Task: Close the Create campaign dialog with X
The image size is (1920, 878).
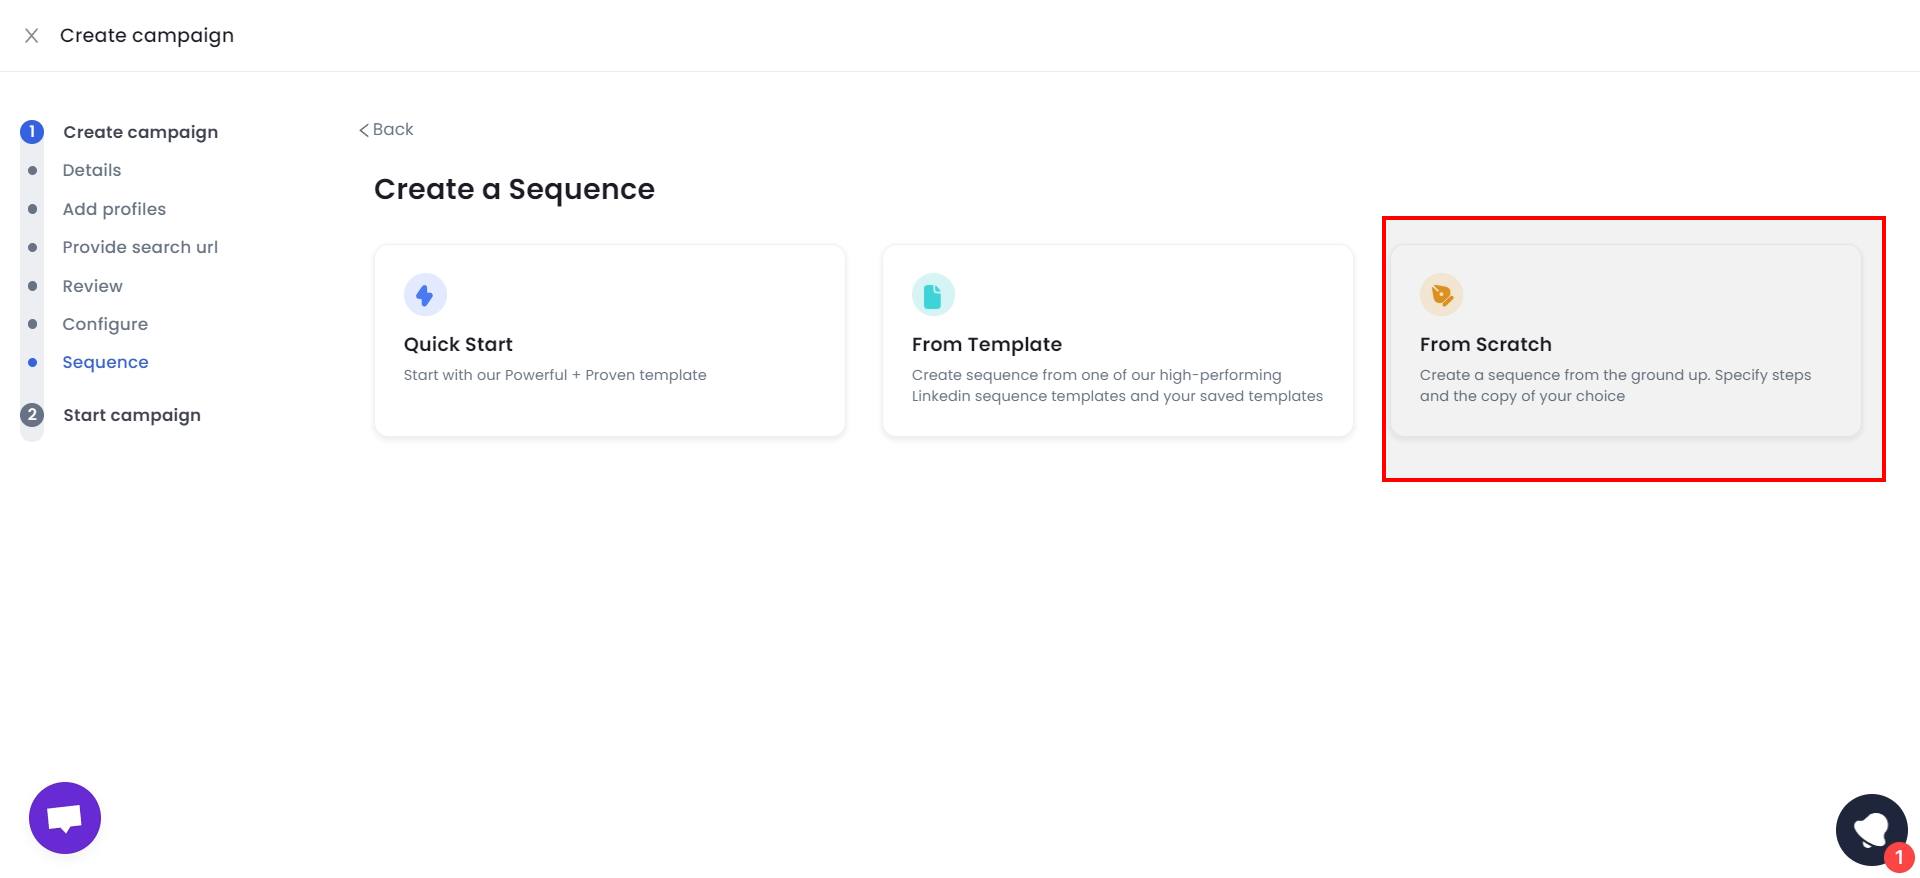Action: pos(32,36)
